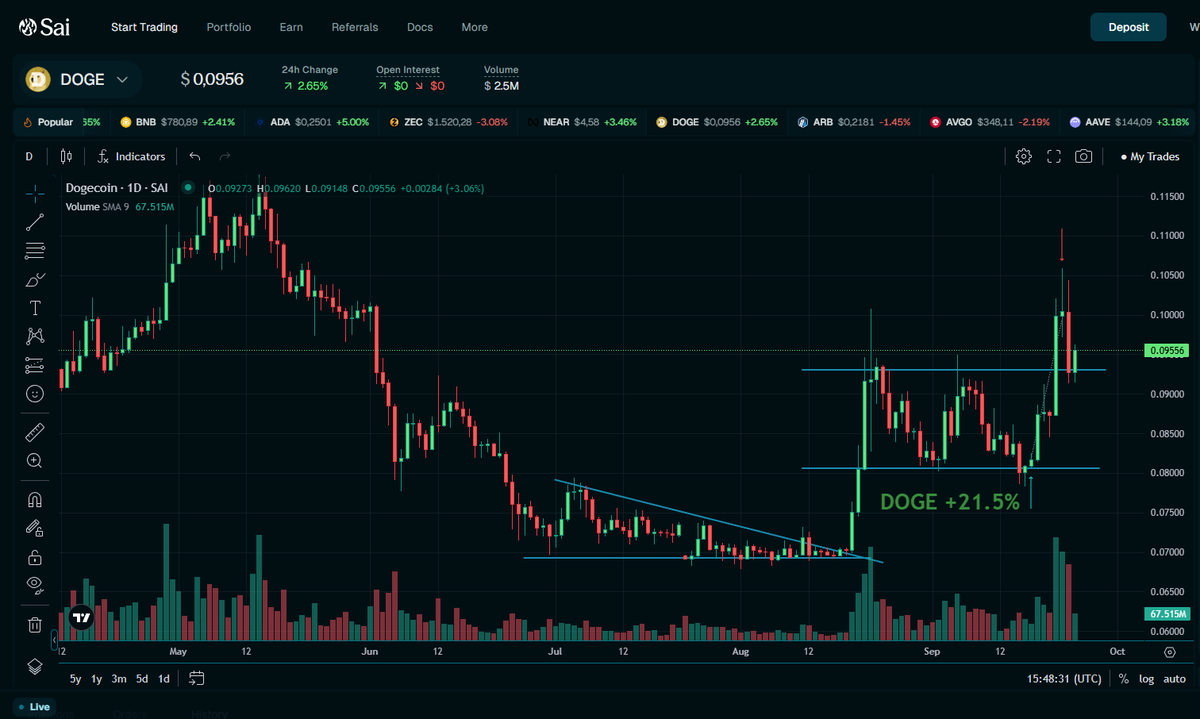1200x719 pixels.
Task: Open the Indicators dialog
Action: 131,156
